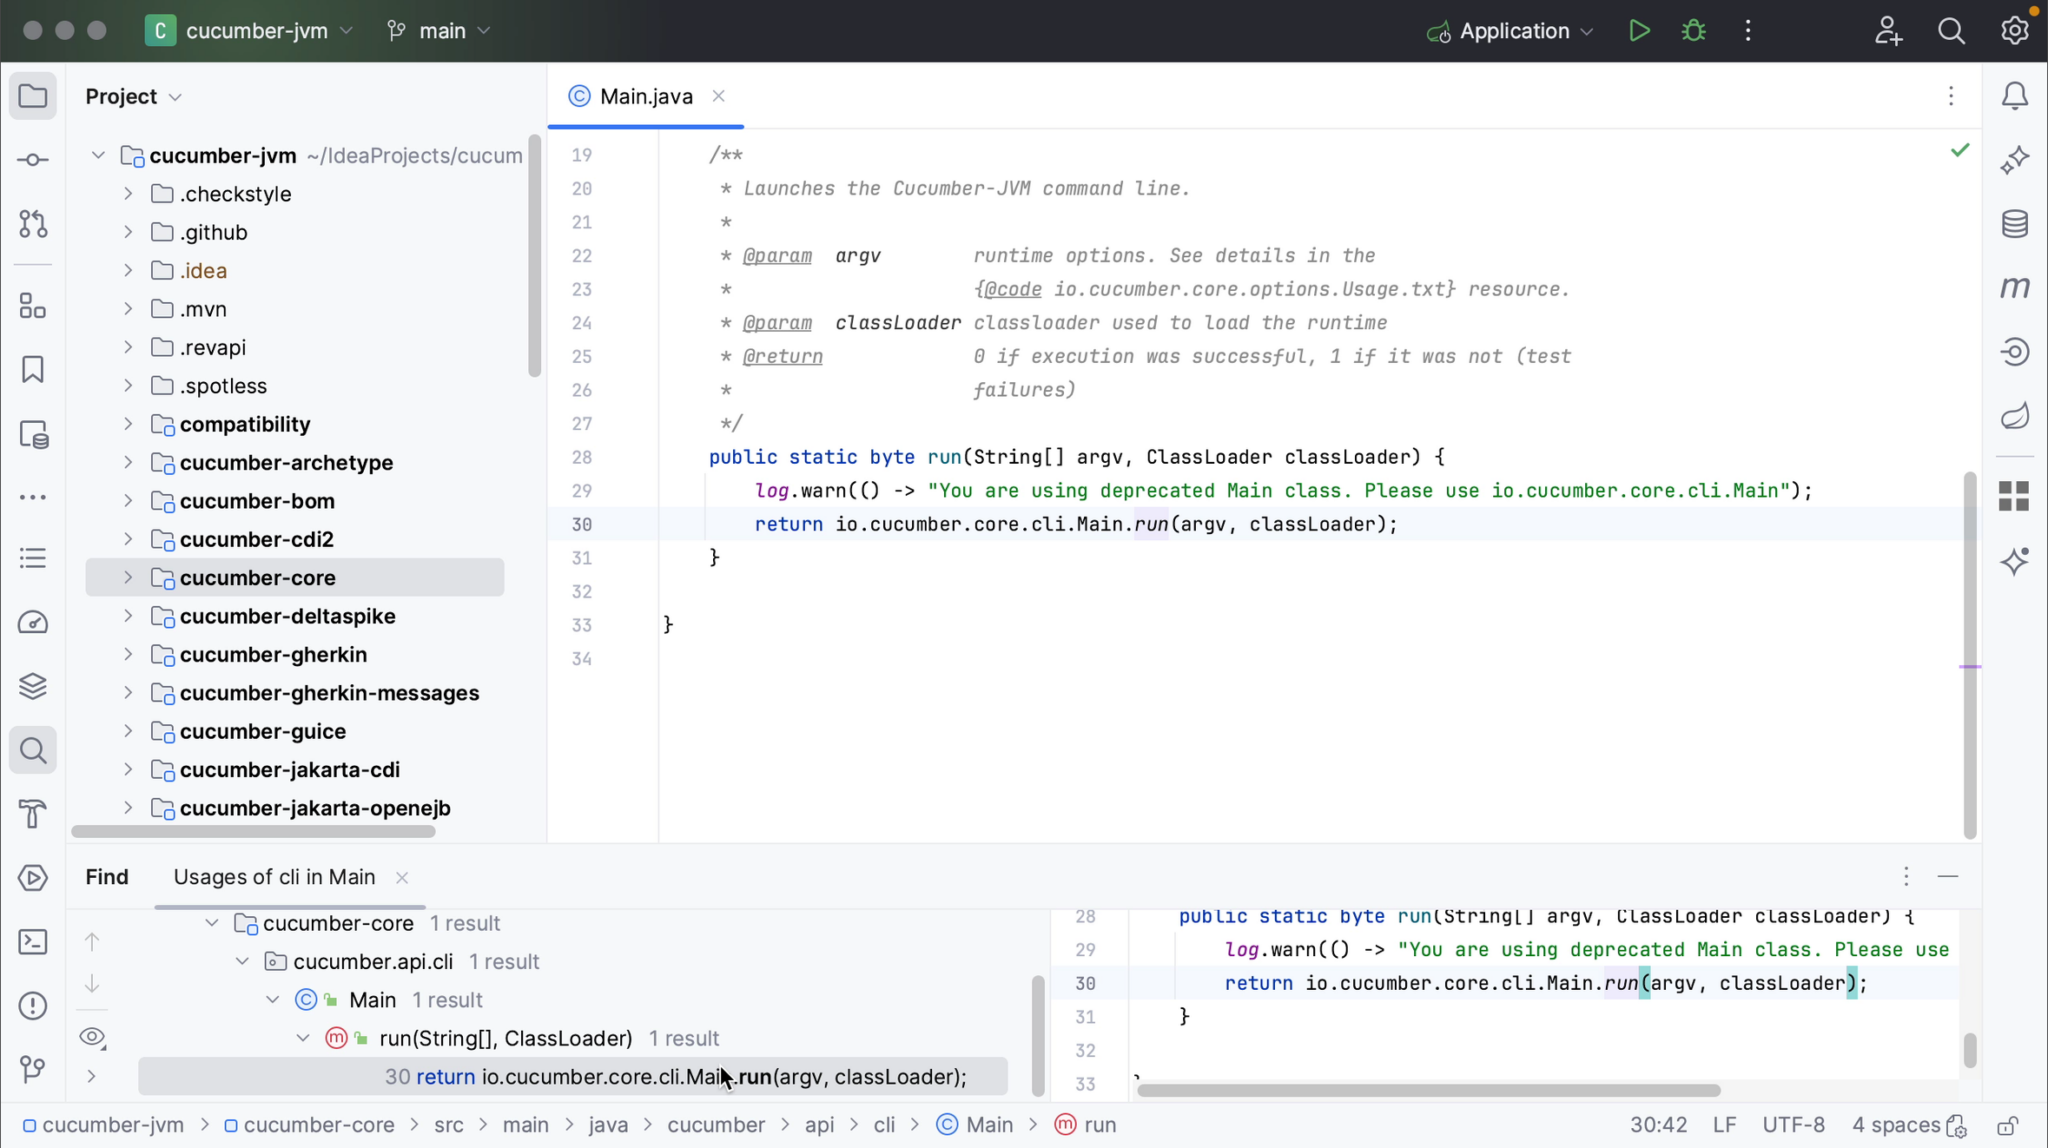Open the Notifications bell panel

pos(2014,96)
